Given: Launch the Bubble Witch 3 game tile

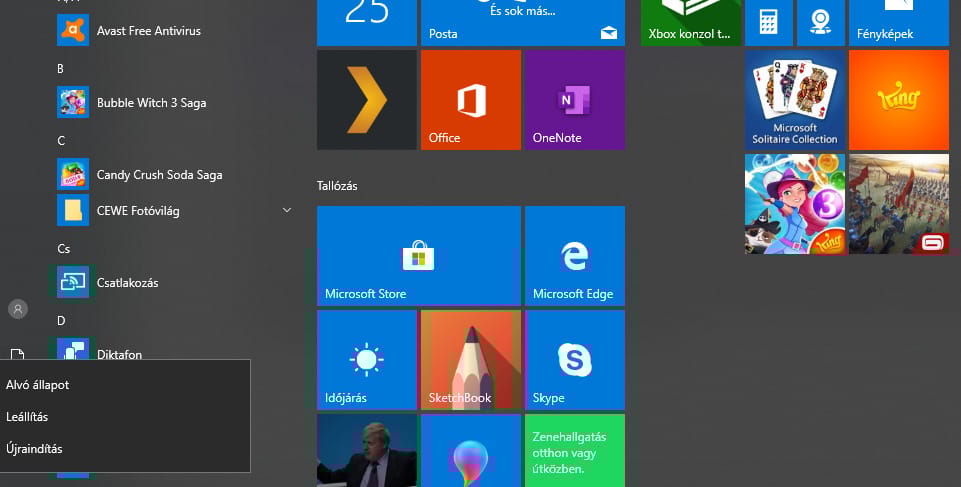Looking at the screenshot, I should [795, 204].
